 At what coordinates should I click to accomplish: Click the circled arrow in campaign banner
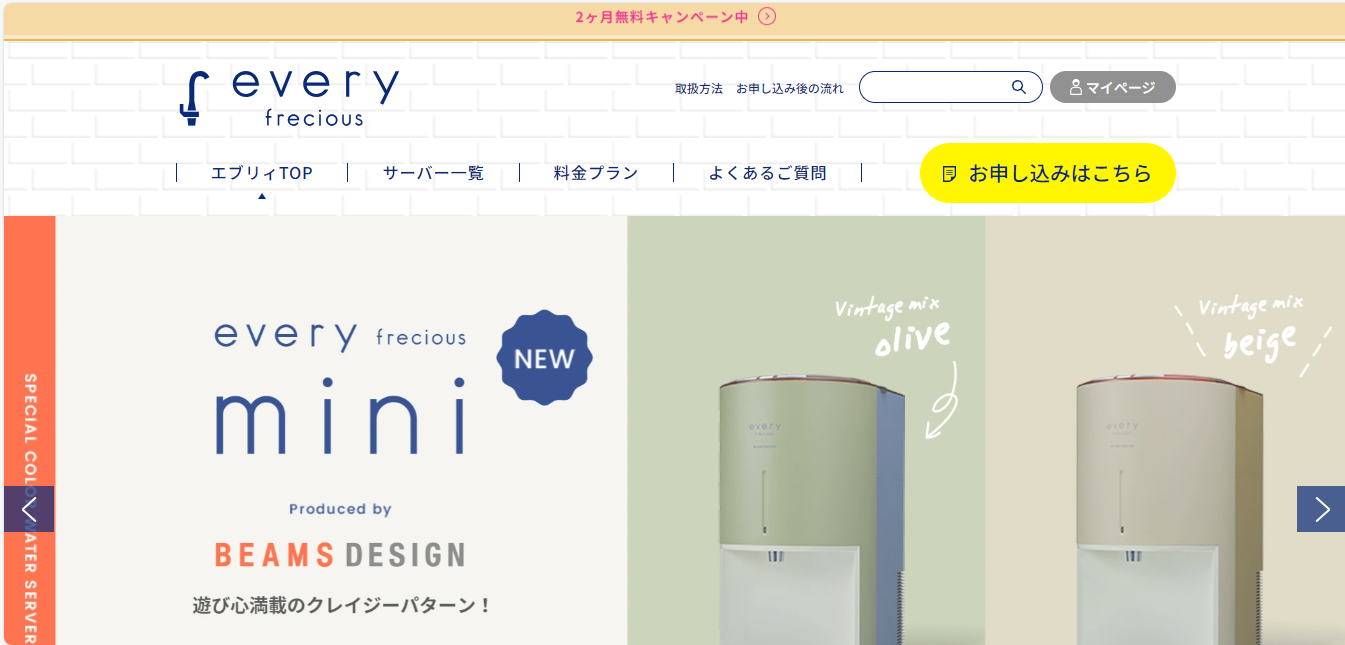(x=767, y=16)
